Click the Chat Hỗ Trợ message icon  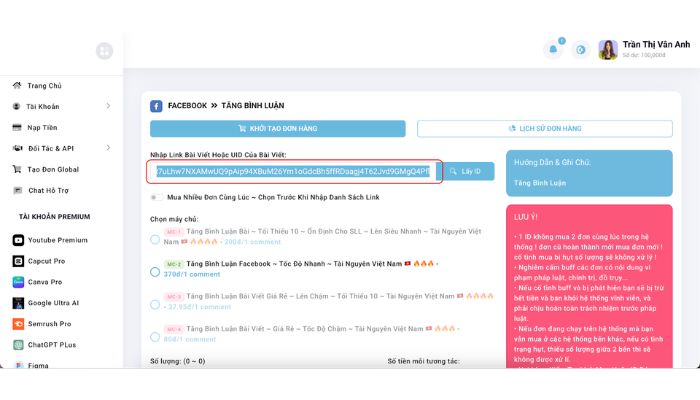point(17,191)
